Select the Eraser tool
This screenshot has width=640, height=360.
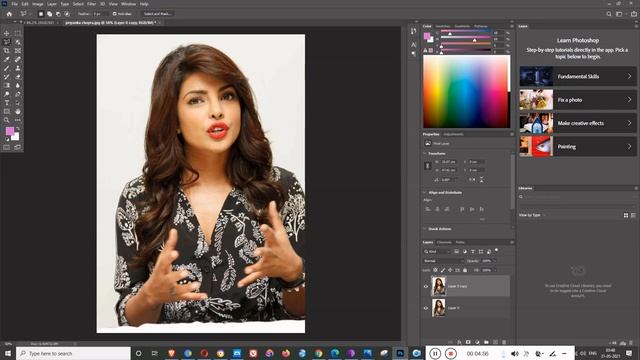[x=18, y=77]
